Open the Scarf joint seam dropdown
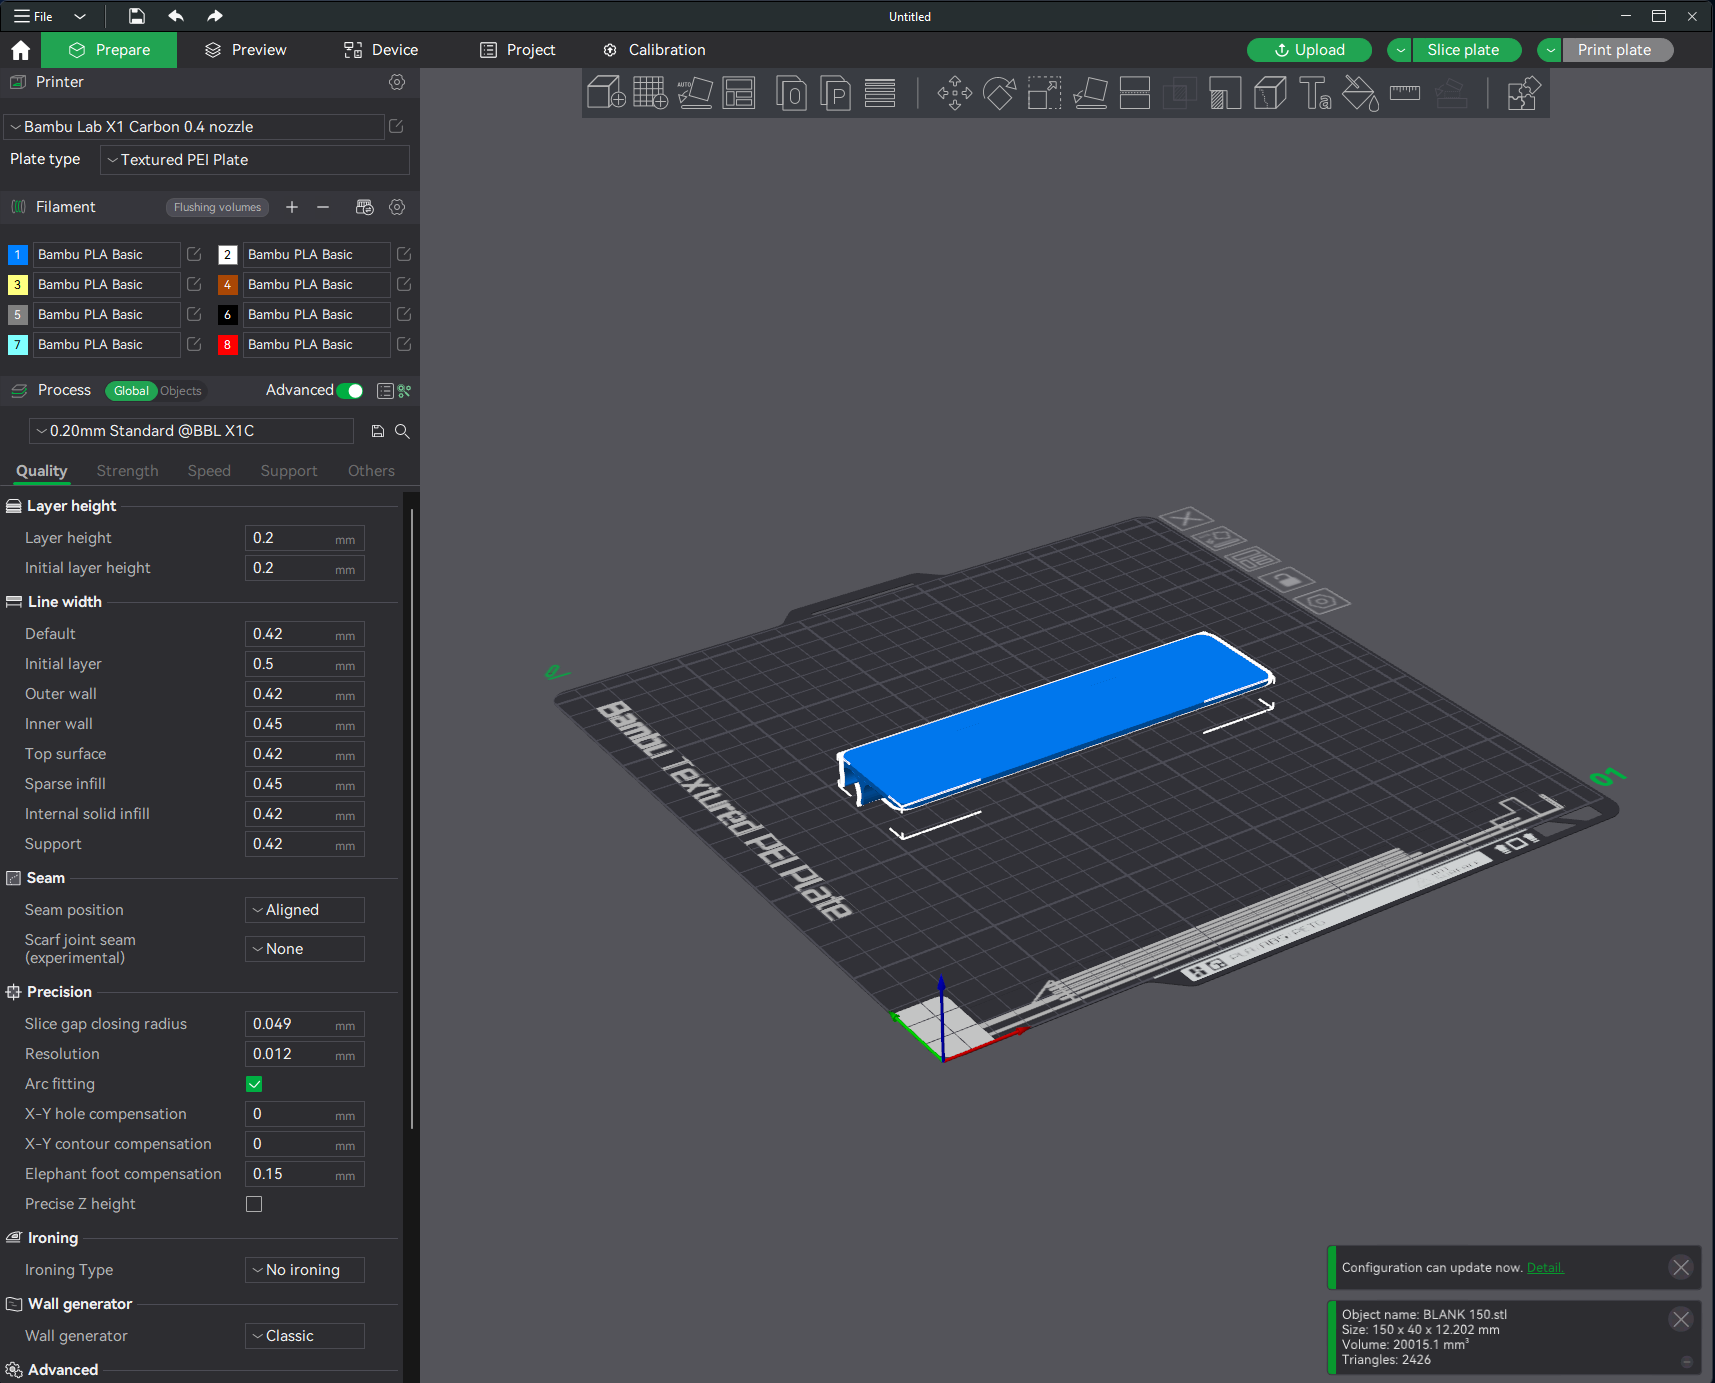Image resolution: width=1715 pixels, height=1383 pixels. [x=305, y=949]
